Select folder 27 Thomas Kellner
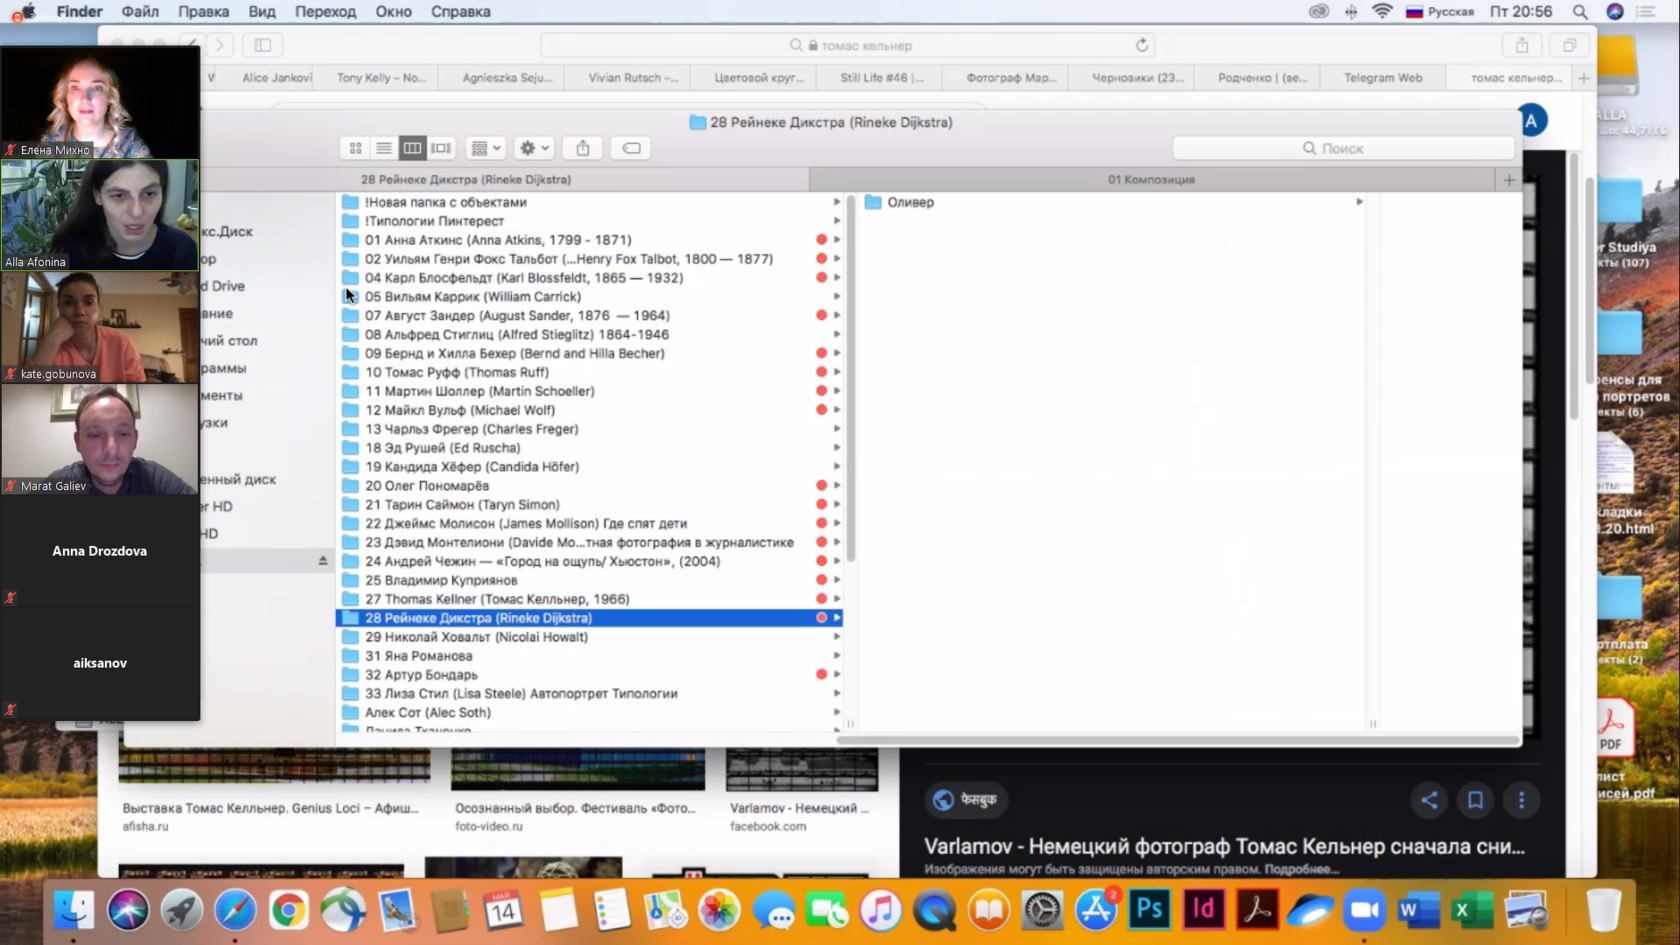The image size is (1680, 945). tap(497, 599)
